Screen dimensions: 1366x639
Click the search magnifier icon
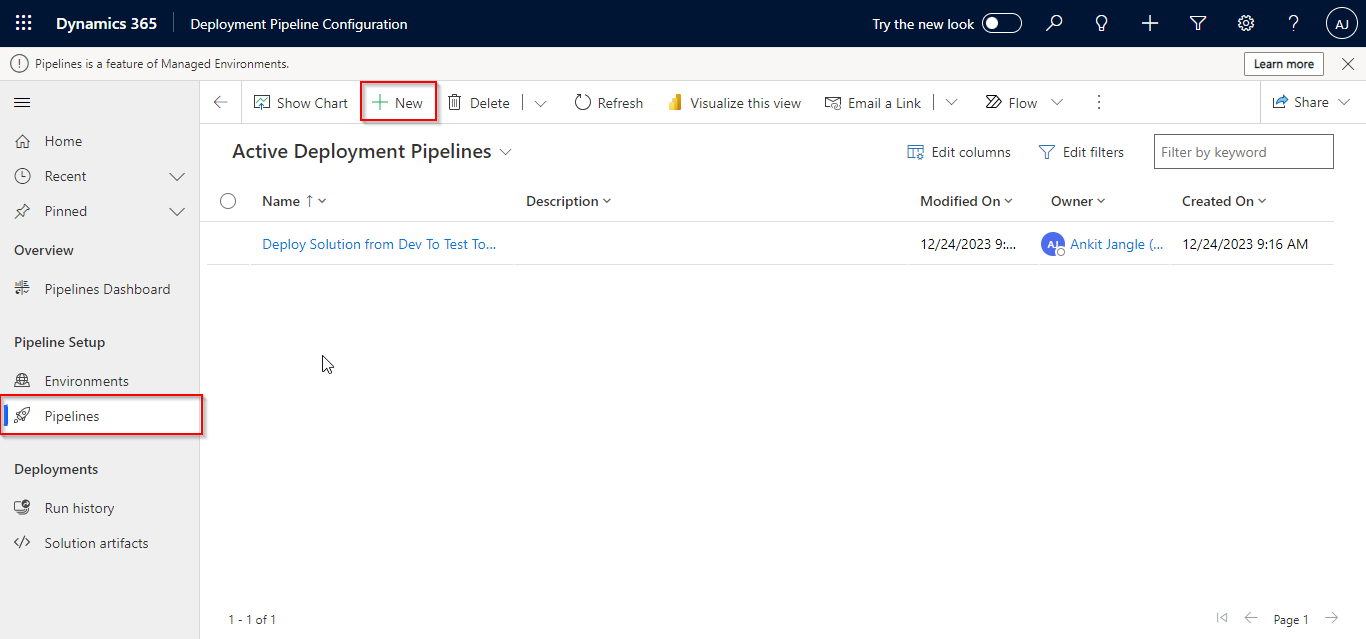click(x=1054, y=24)
